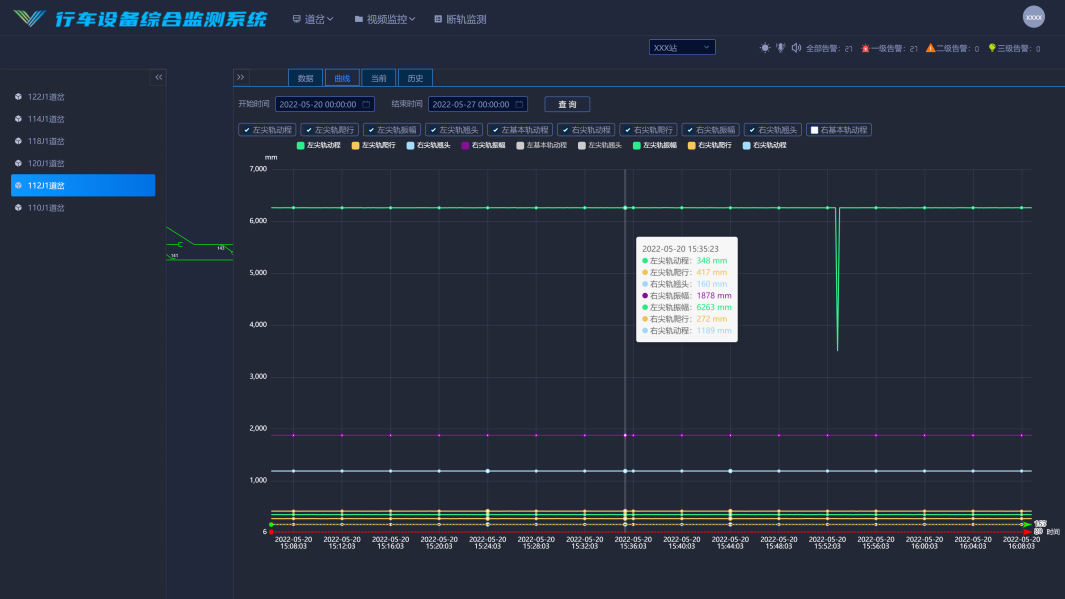Uncheck the 右尖轨动程 checkbox

565,130
